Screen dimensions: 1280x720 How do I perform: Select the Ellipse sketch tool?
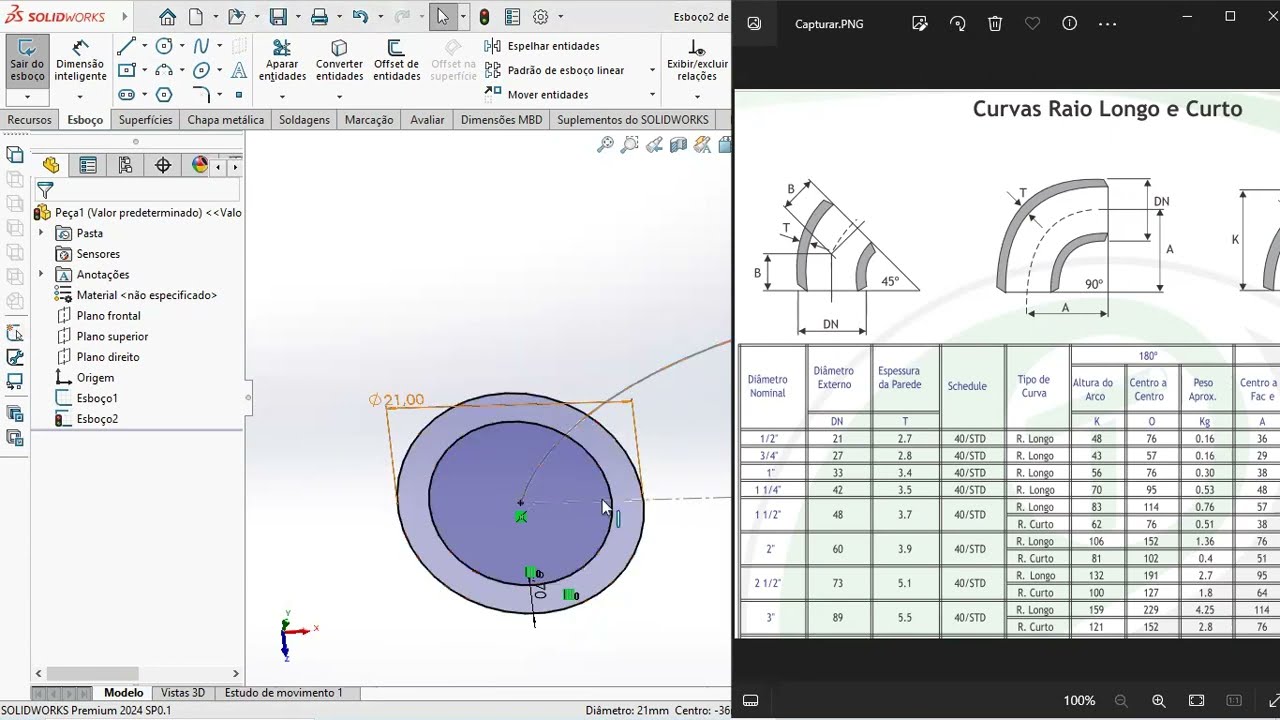click(201, 71)
